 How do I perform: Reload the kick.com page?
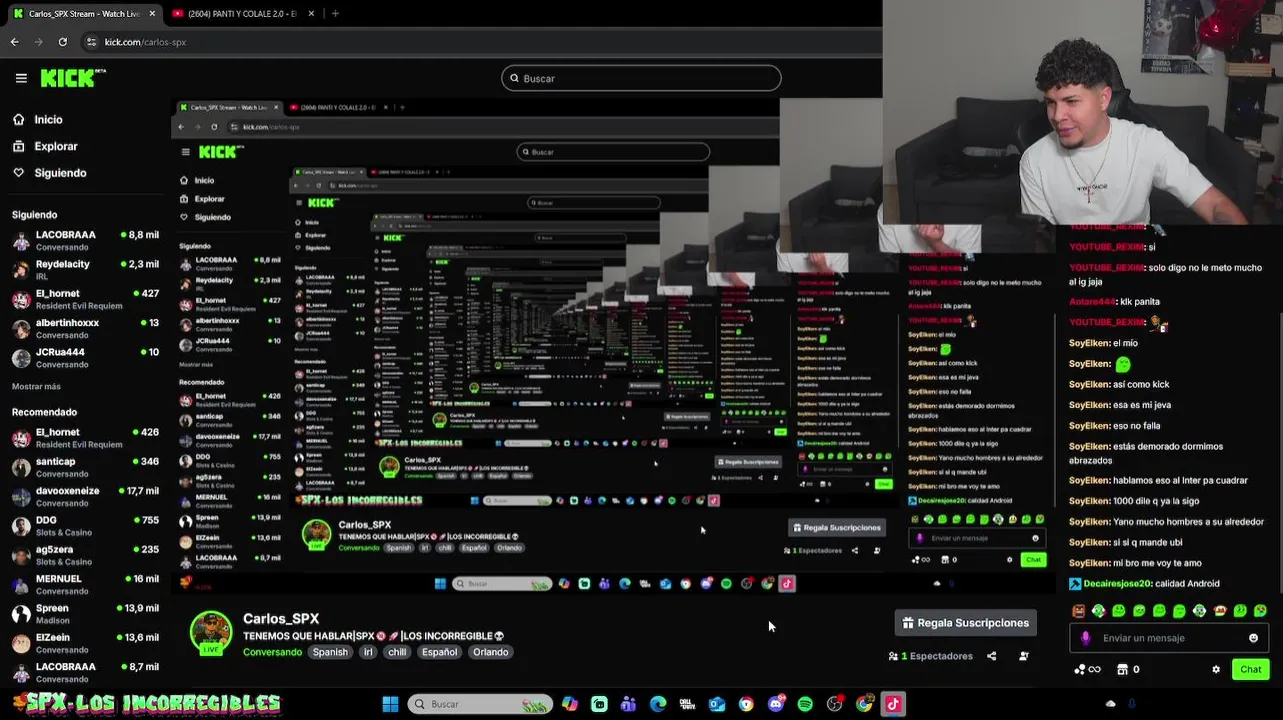click(63, 42)
